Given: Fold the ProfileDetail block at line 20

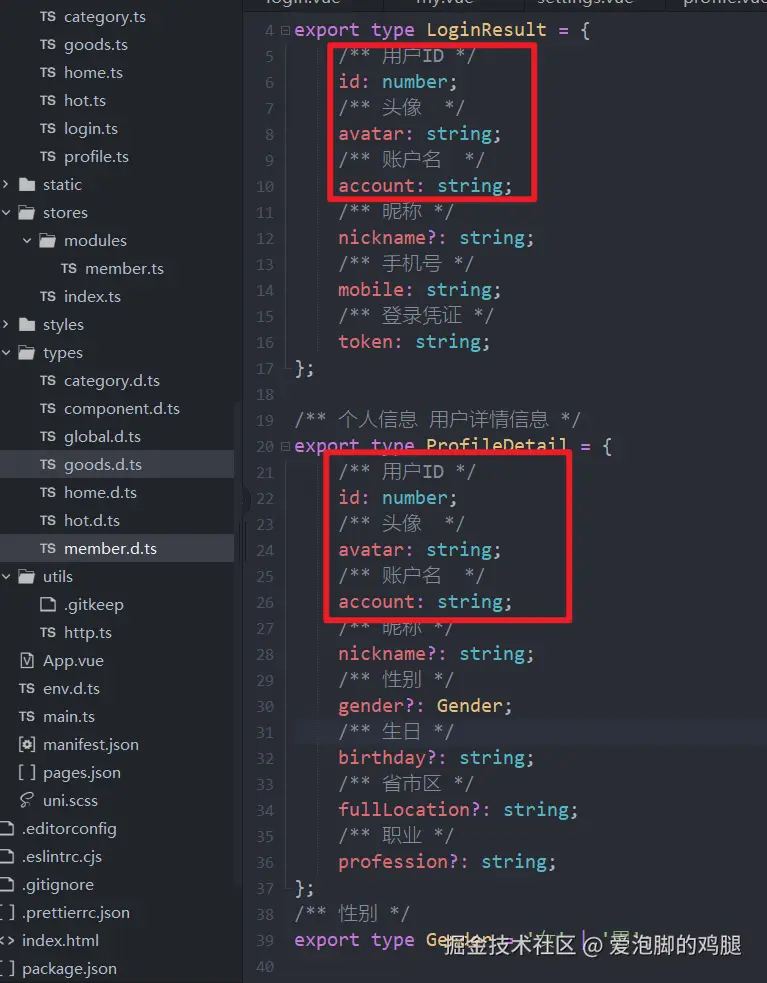Looking at the screenshot, I should click(285, 446).
